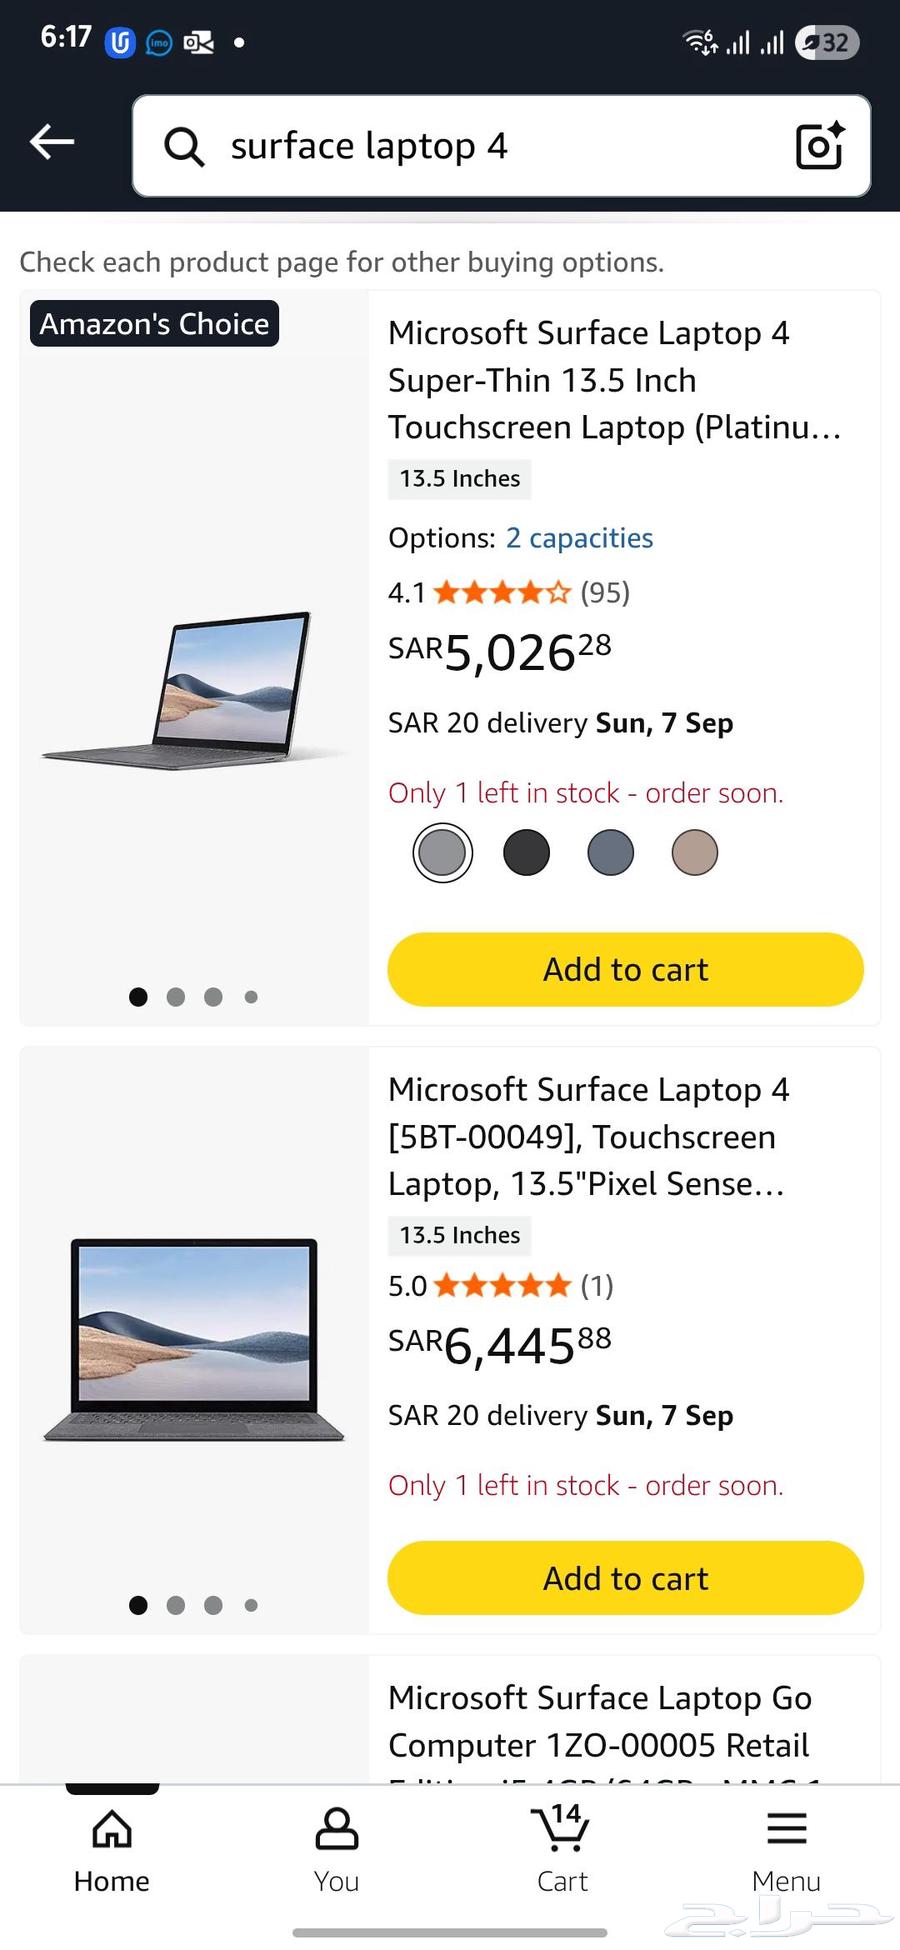This screenshot has width=900, height=1950.
Task: Choose the ice blue color swatch
Action: [x=610, y=853]
